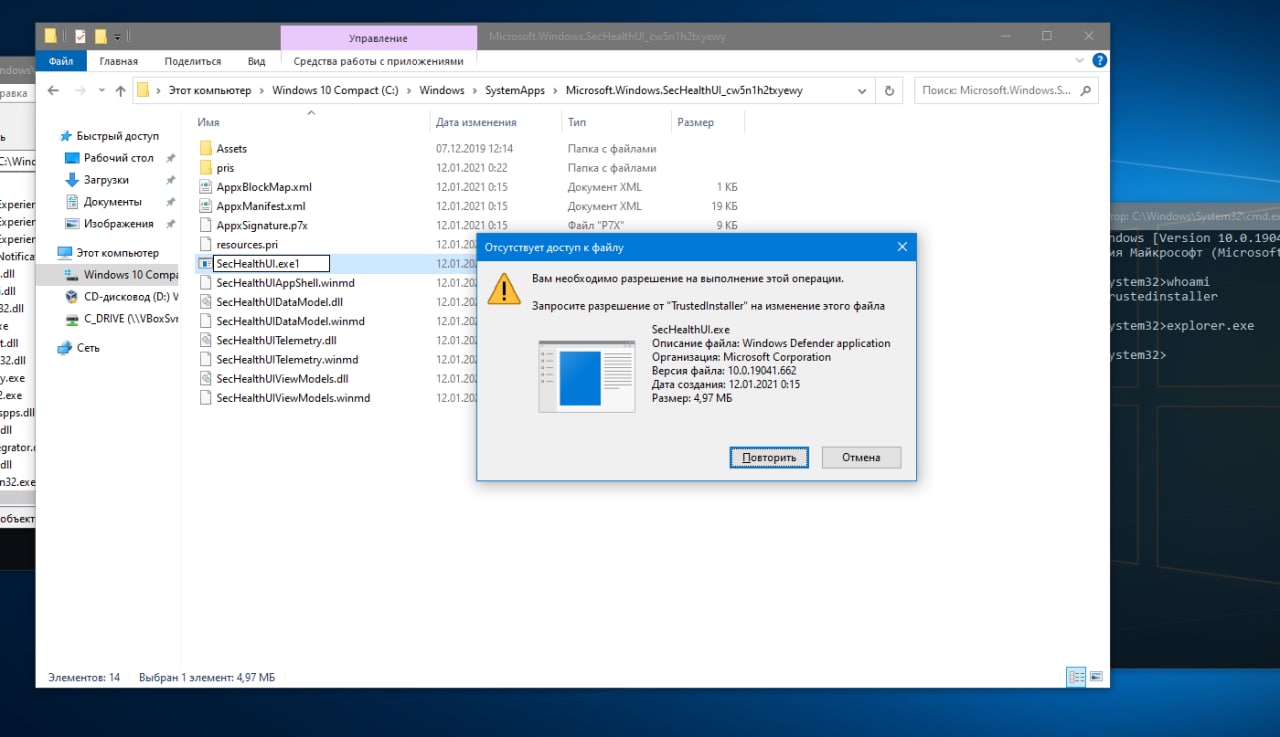Click the Forward navigation arrow
The image size is (1280, 737).
[80, 90]
